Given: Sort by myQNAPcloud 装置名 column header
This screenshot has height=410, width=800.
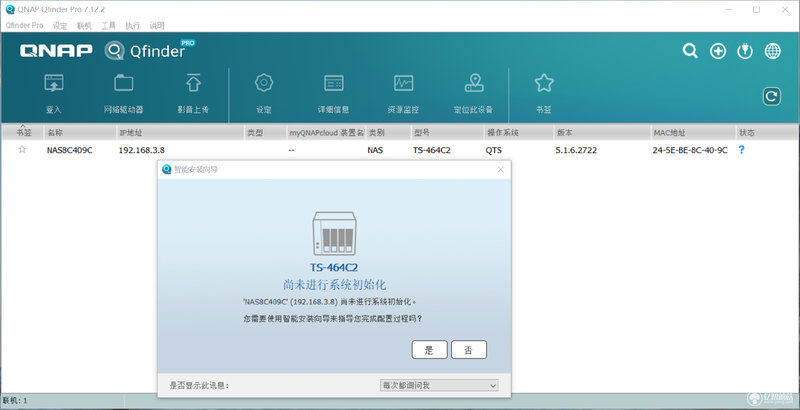Looking at the screenshot, I should [x=327, y=133].
